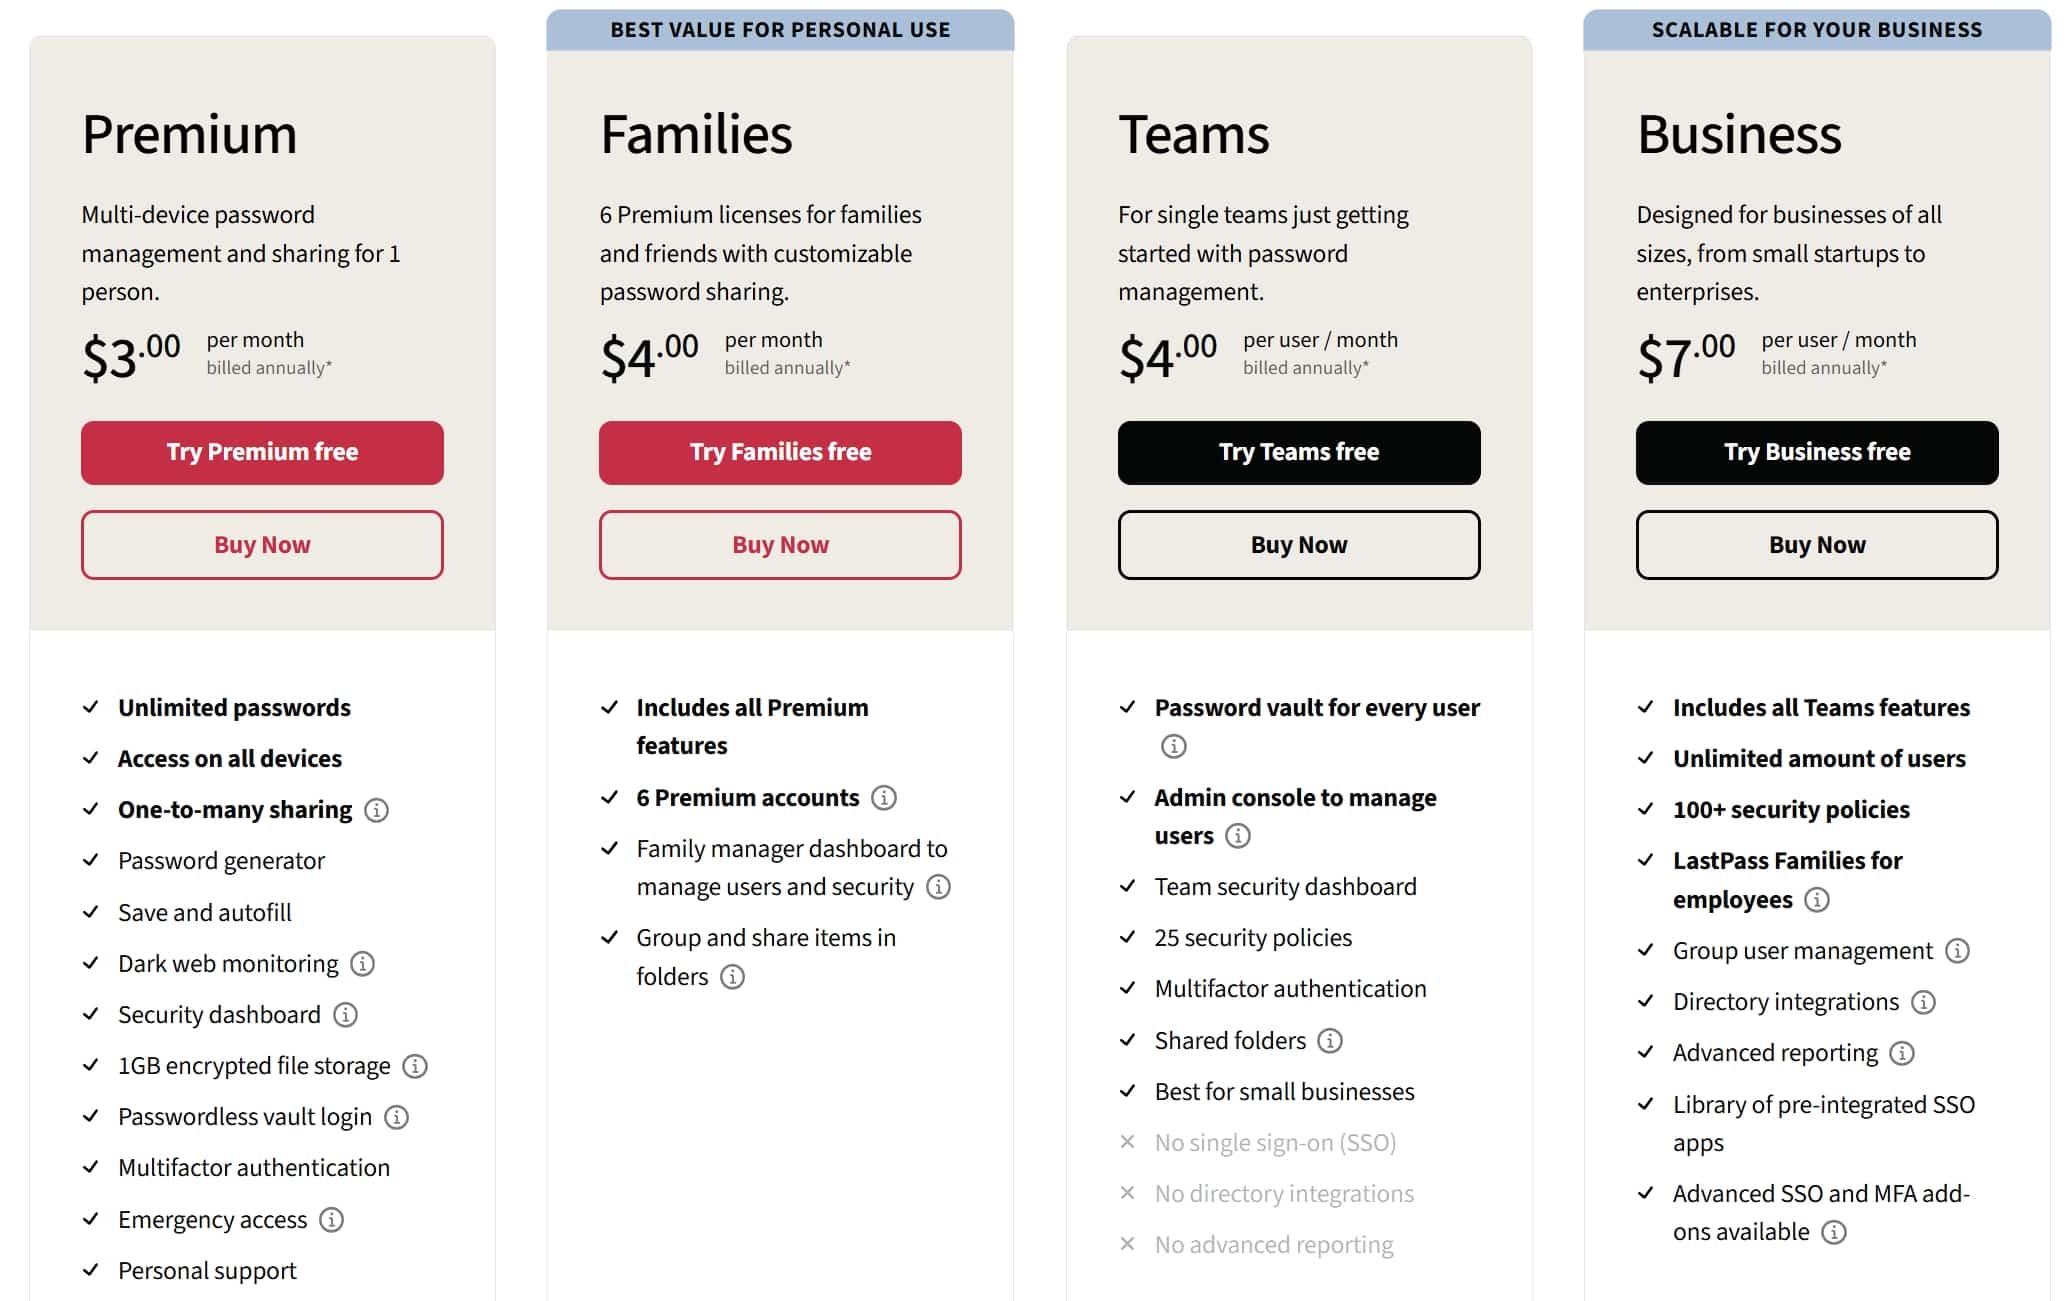Show info for Group and share items in folders
Viewport: 2071px width, 1301px height.
[x=732, y=977]
